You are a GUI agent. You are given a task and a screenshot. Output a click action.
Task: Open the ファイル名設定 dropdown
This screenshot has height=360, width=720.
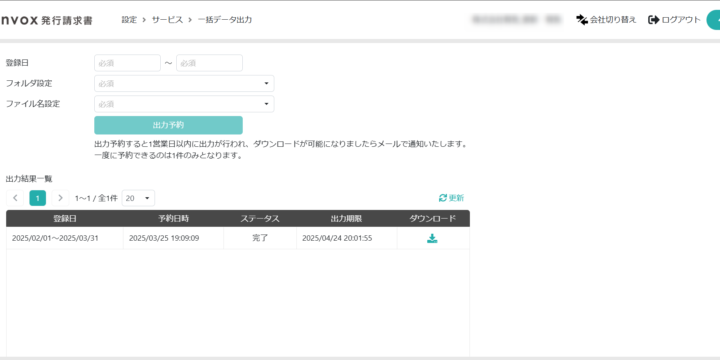[x=184, y=104]
